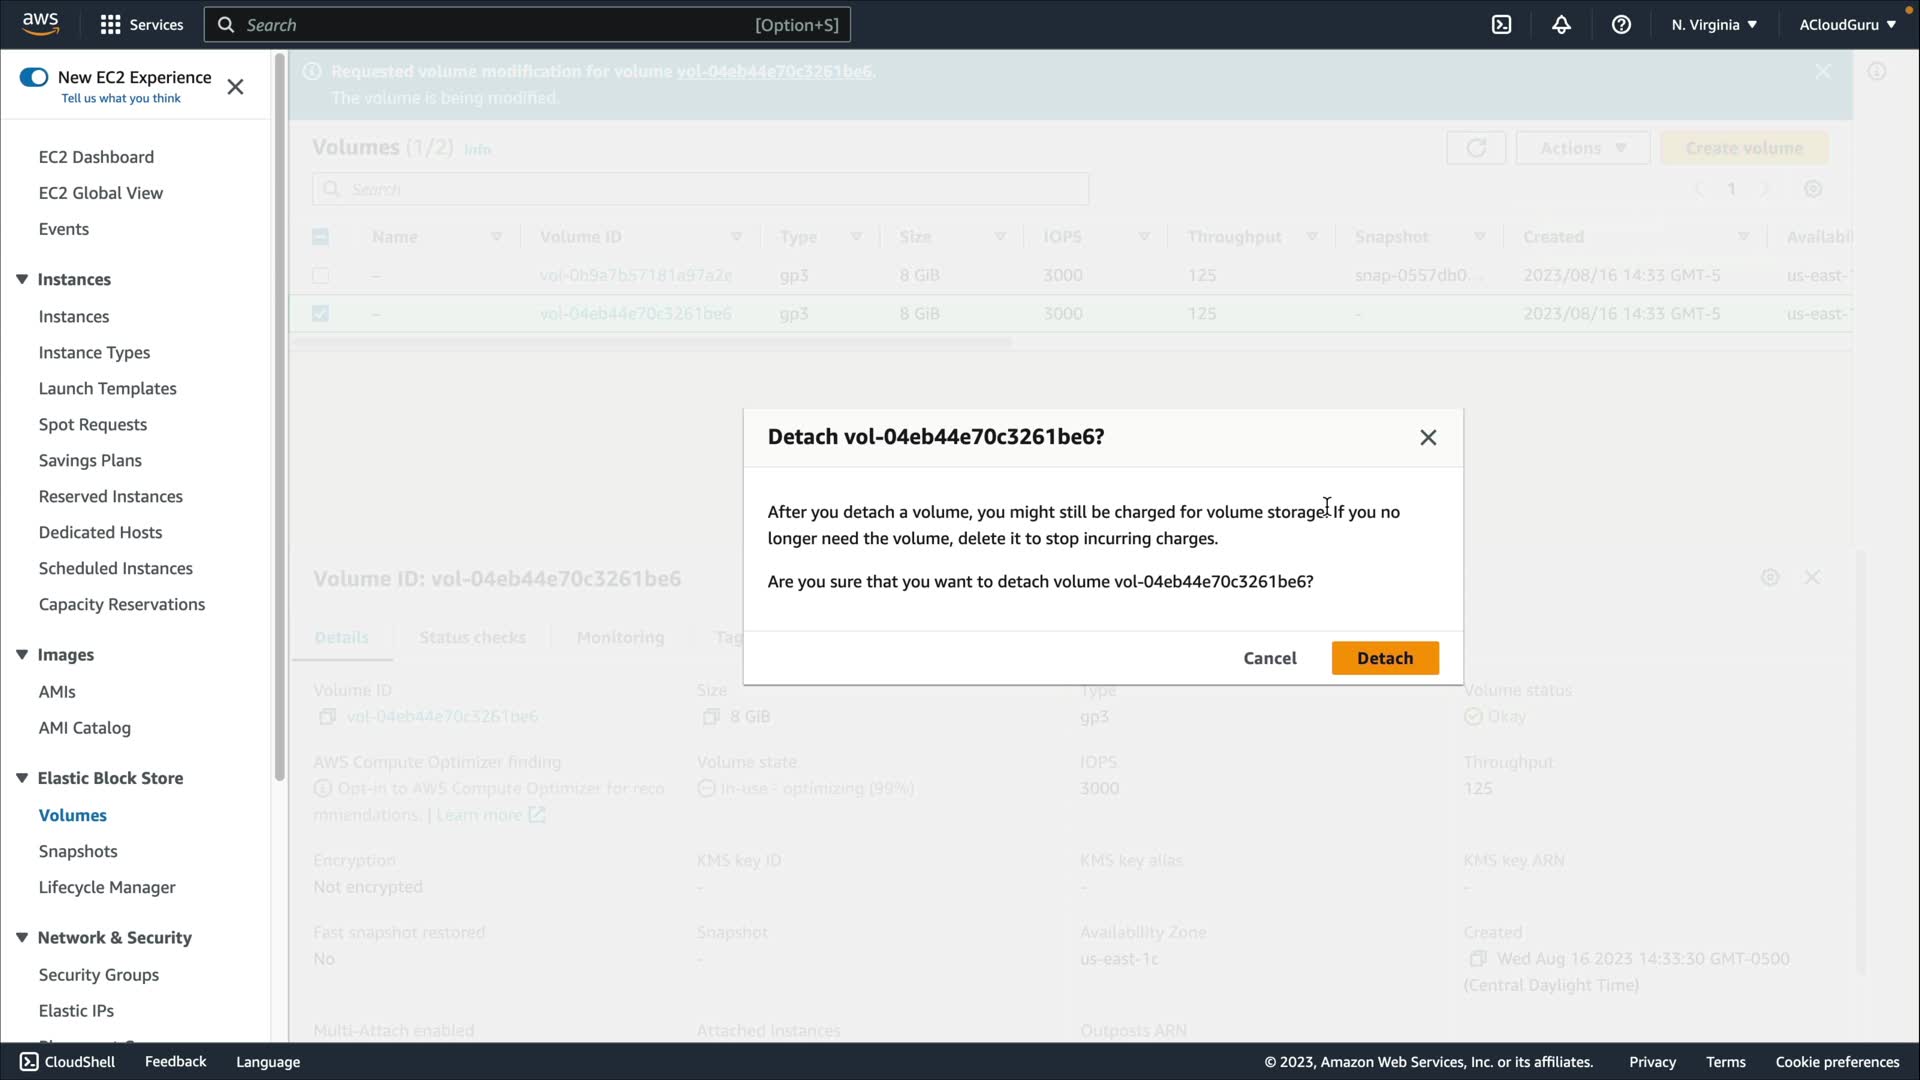Open the notifications bell

coord(1561,25)
